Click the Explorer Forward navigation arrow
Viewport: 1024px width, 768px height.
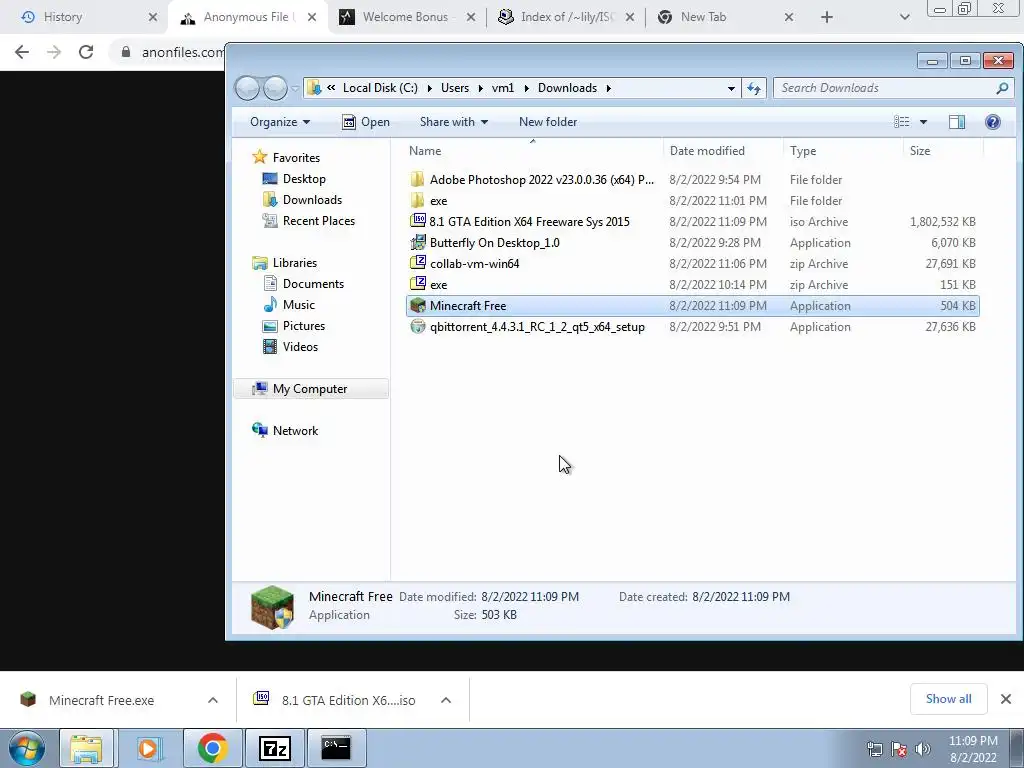275,88
